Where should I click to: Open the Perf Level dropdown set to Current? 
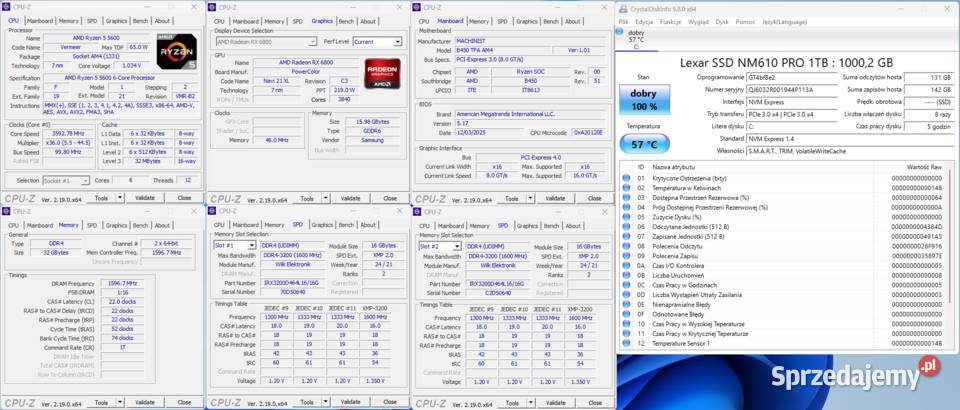(x=378, y=42)
